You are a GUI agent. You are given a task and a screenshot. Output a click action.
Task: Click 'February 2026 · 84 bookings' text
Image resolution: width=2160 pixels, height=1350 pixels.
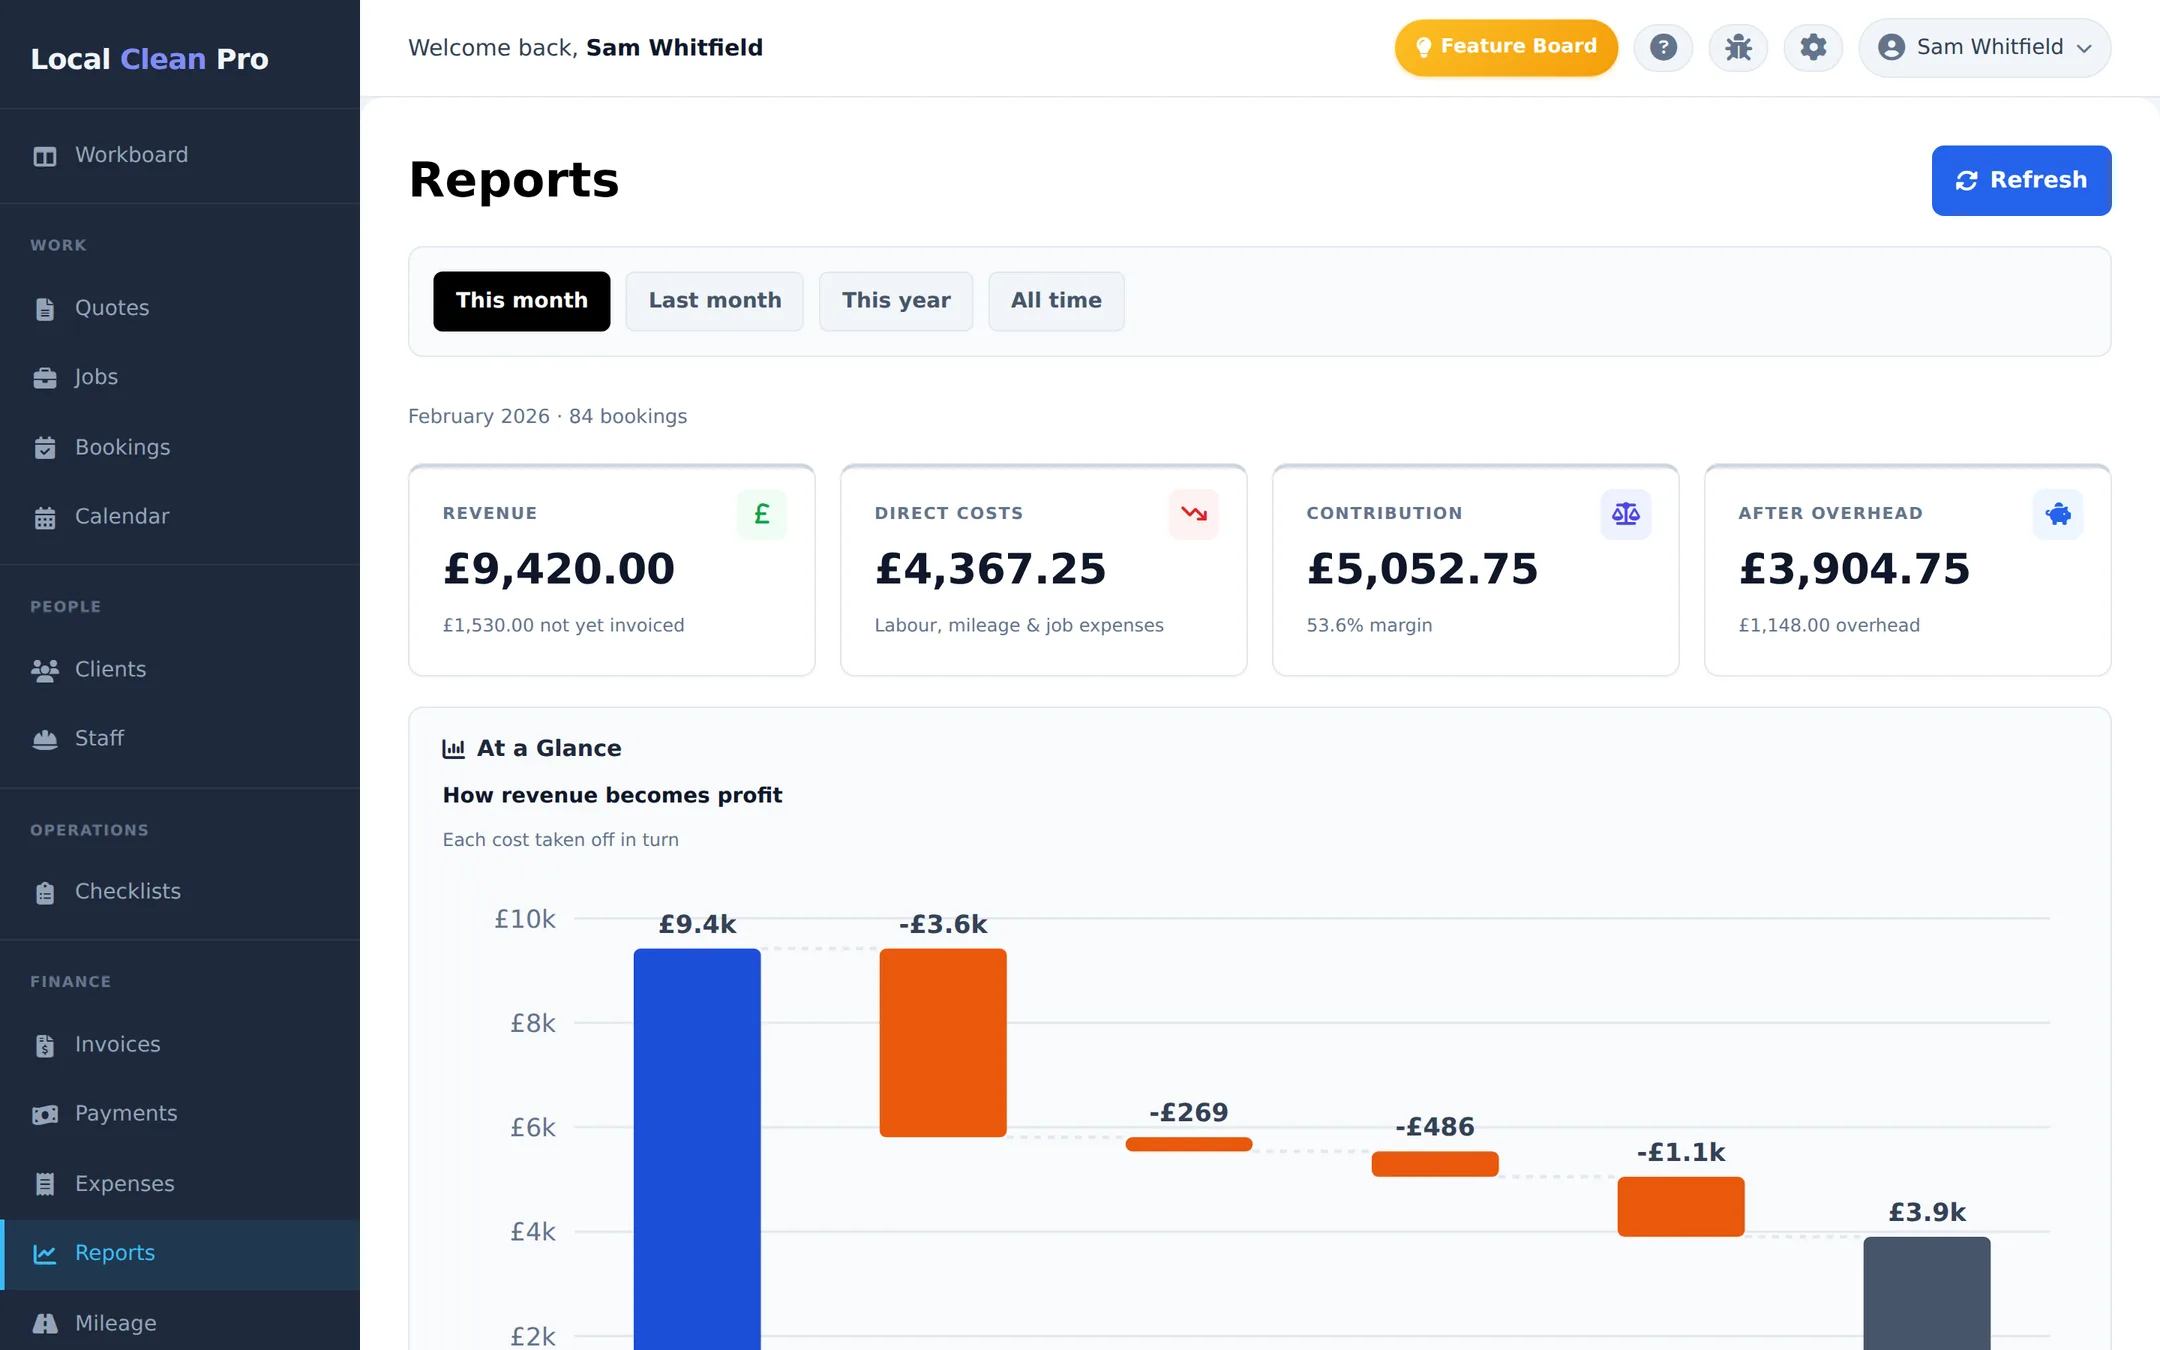pyautogui.click(x=548, y=417)
